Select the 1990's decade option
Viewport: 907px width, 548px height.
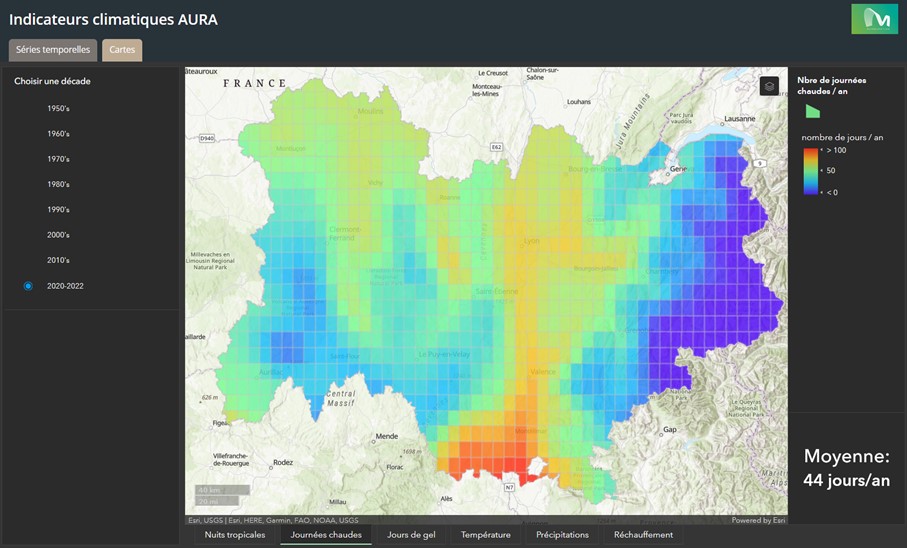coord(58,209)
